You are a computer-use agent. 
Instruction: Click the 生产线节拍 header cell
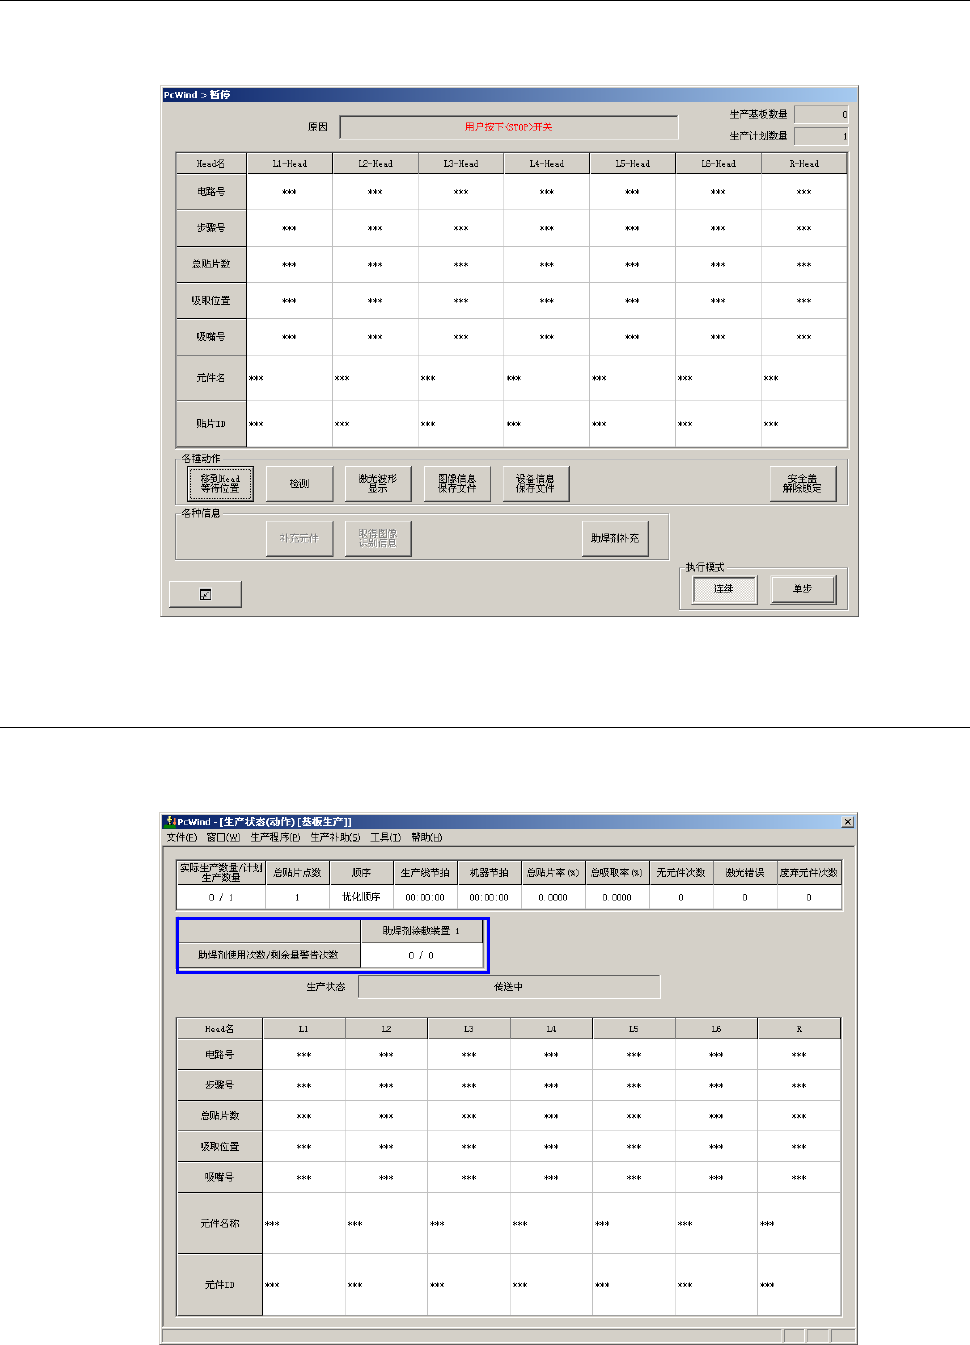426,873
